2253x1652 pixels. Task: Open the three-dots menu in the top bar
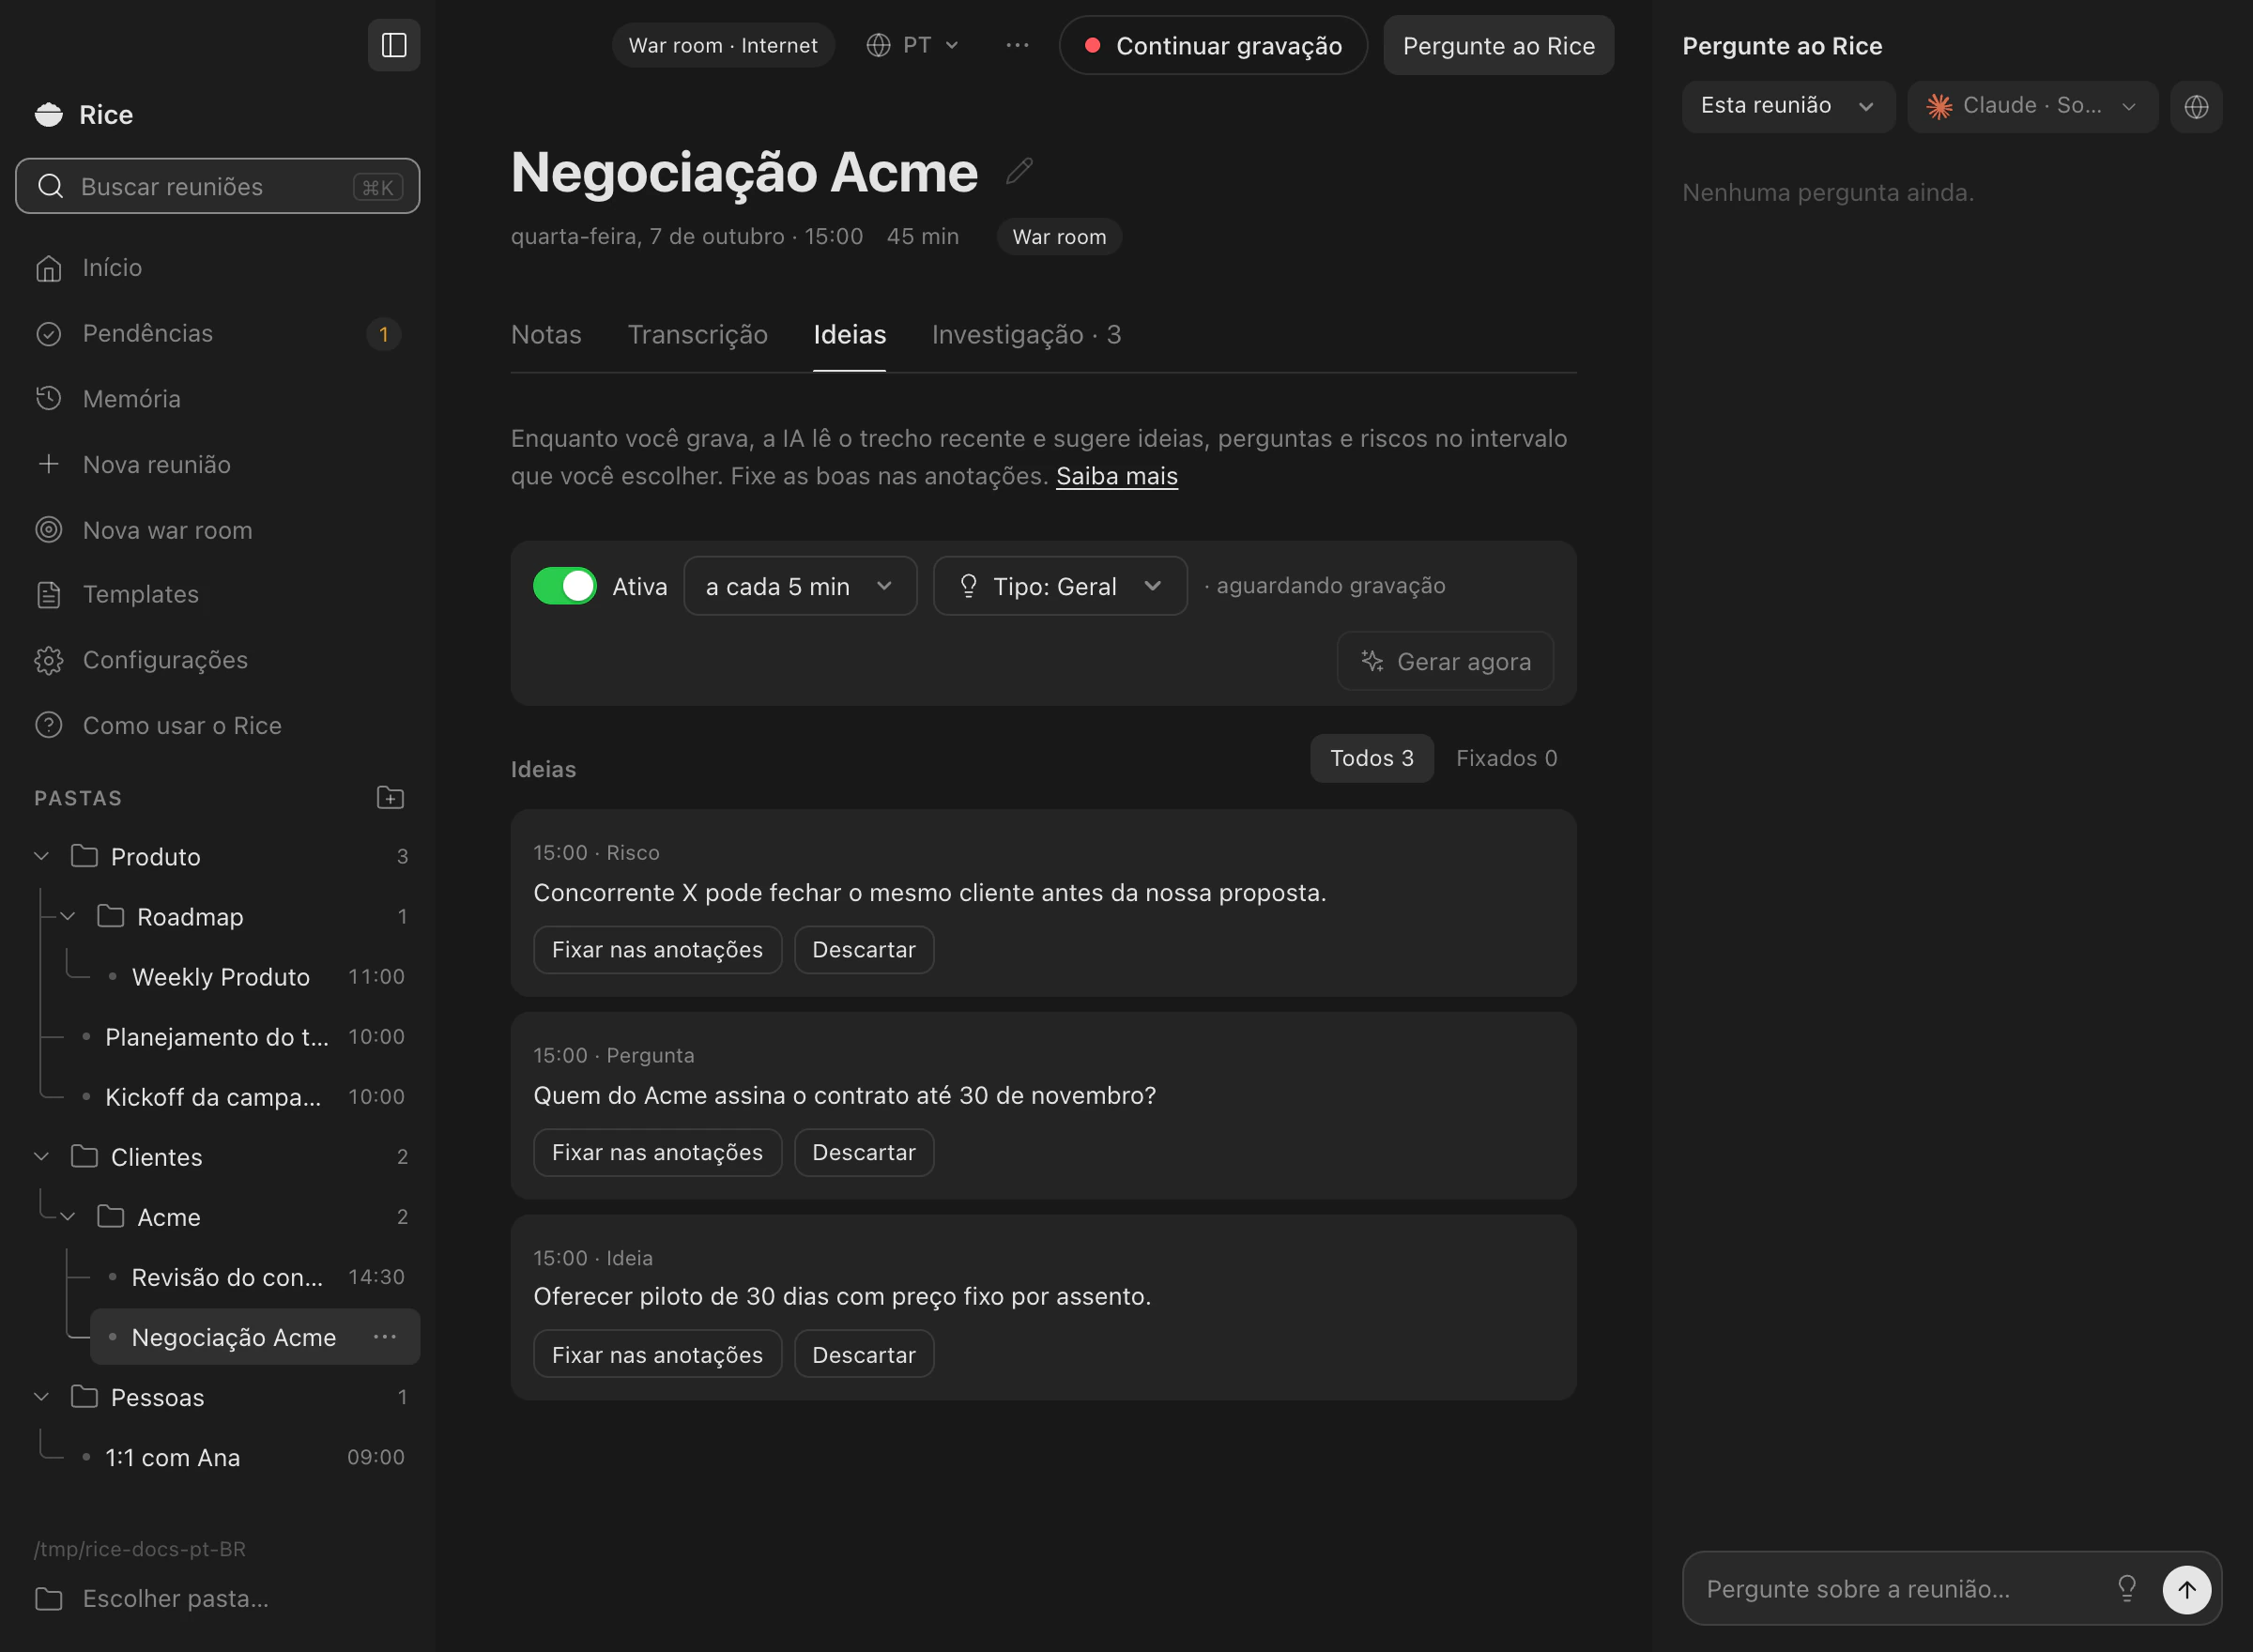pyautogui.click(x=1017, y=45)
